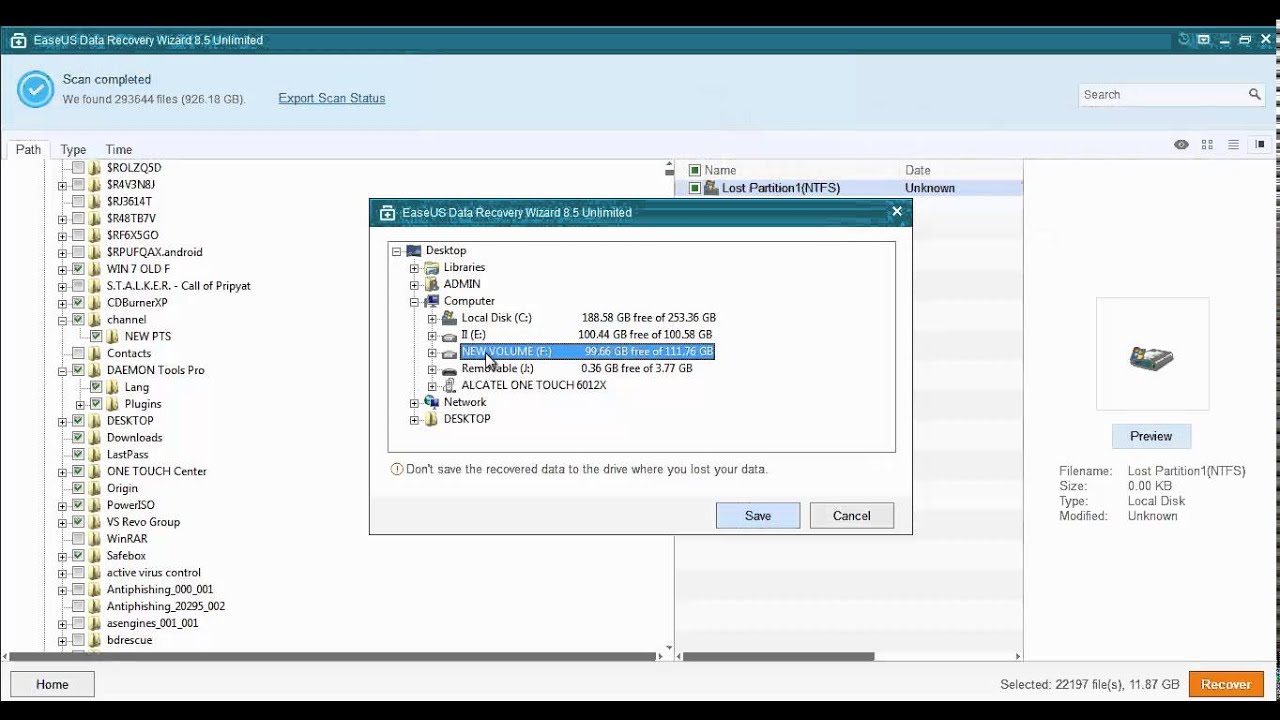The image size is (1280, 720).
Task: Click the PowerISO folder icon in tree
Action: 95,505
